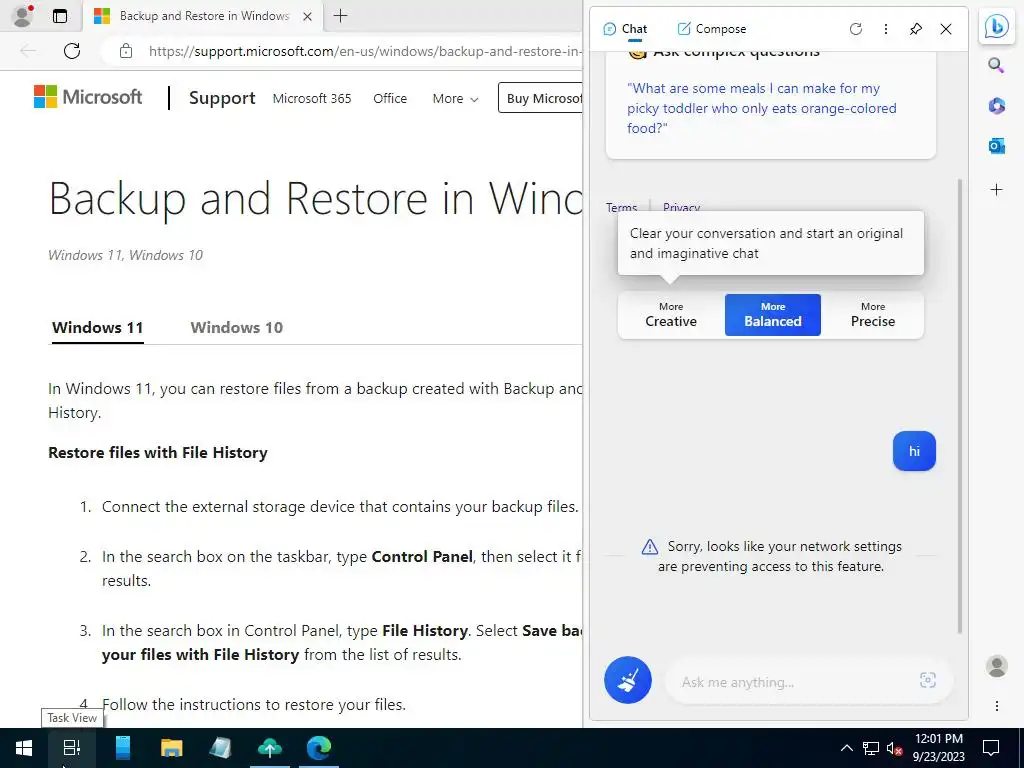Click the Microsoft logo

pos(88,97)
